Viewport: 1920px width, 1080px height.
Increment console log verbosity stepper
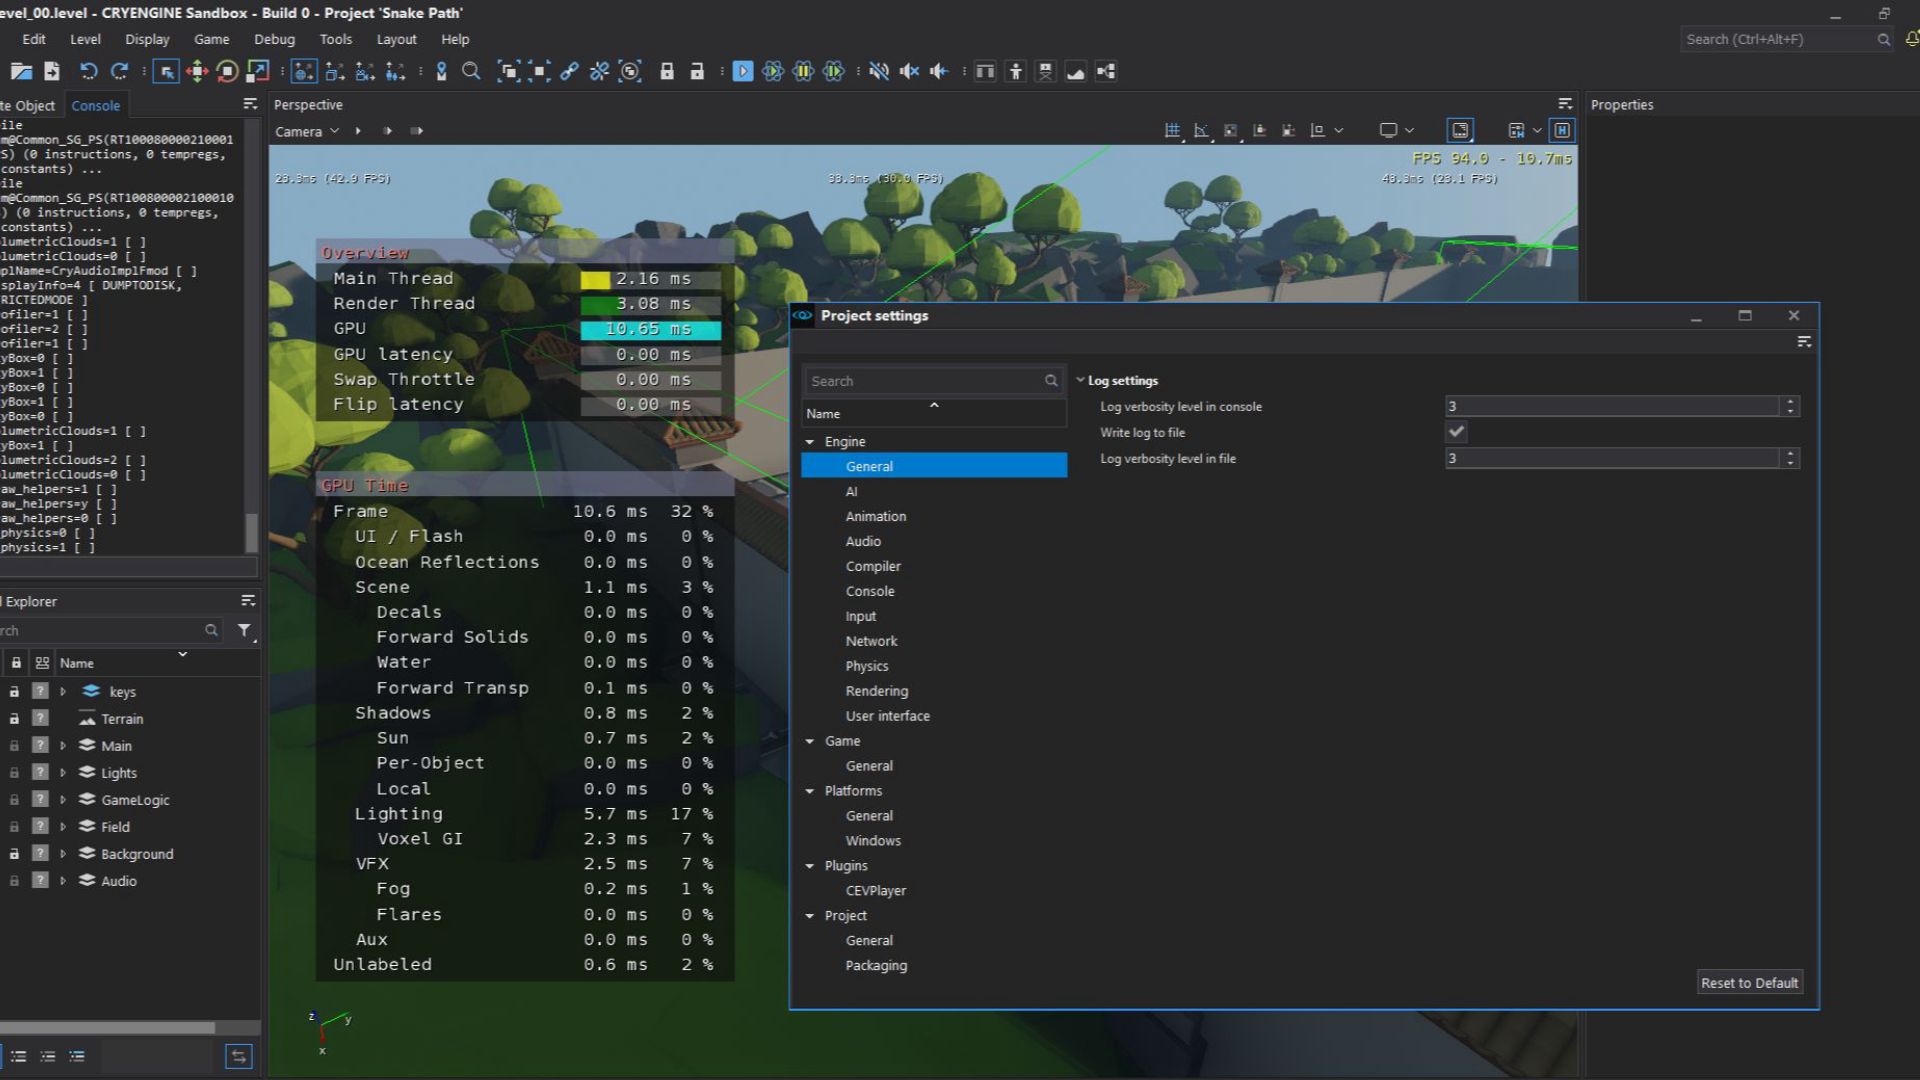[1791, 401]
